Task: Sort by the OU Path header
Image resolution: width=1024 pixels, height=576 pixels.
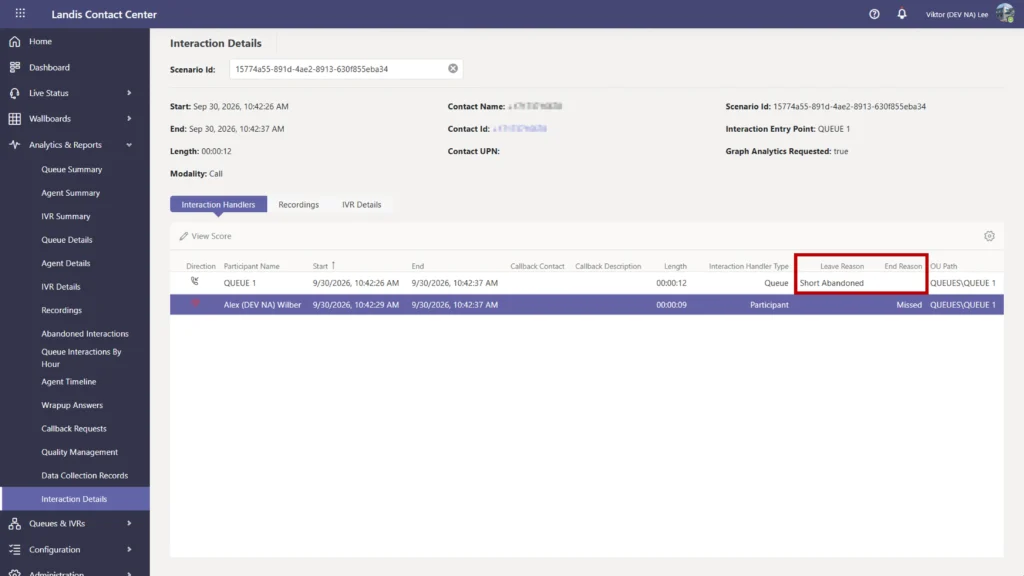Action: click(944, 266)
